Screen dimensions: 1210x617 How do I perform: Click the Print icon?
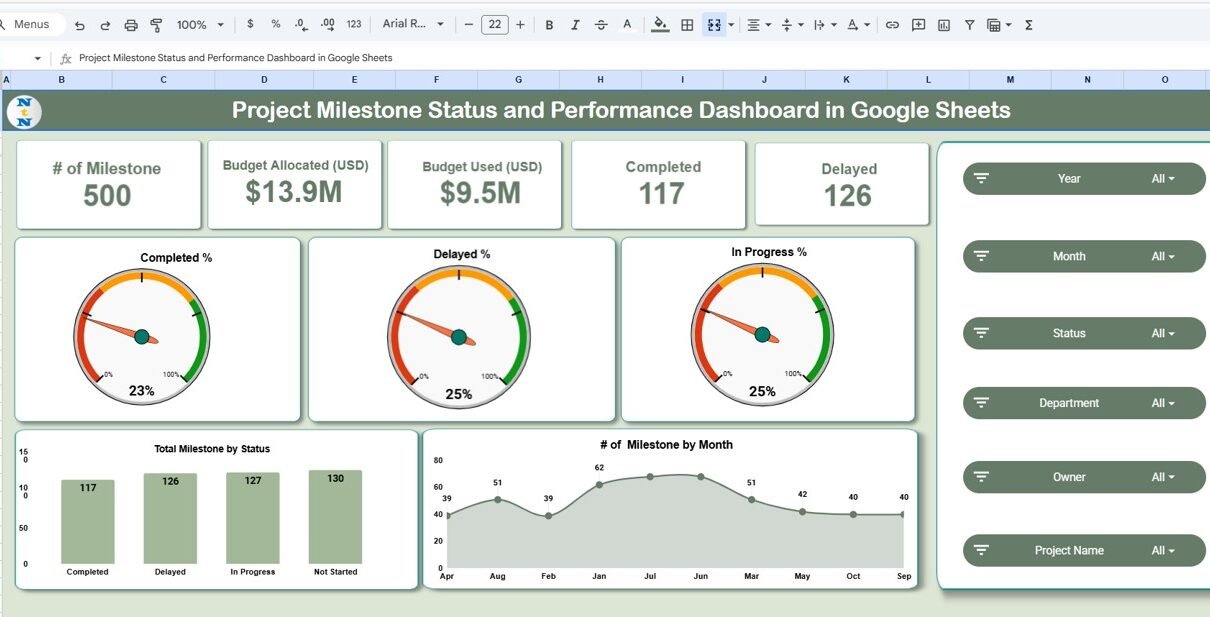(x=131, y=25)
